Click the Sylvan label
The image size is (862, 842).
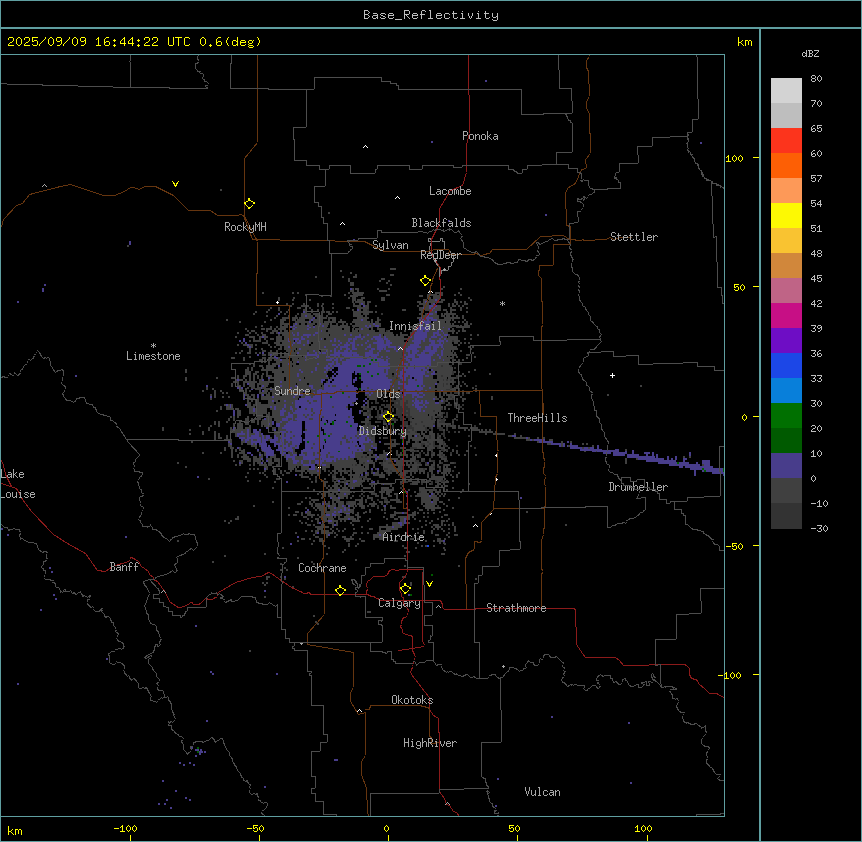(390, 245)
